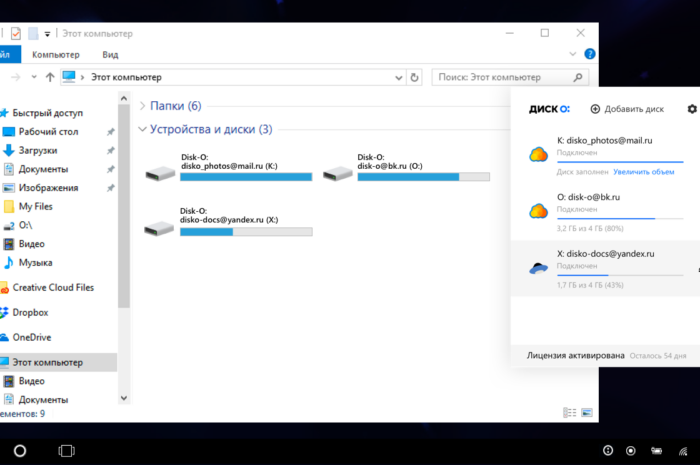700x465 pixels.
Task: Click the forward navigation arrow
Action: pyautogui.click(x=16, y=77)
